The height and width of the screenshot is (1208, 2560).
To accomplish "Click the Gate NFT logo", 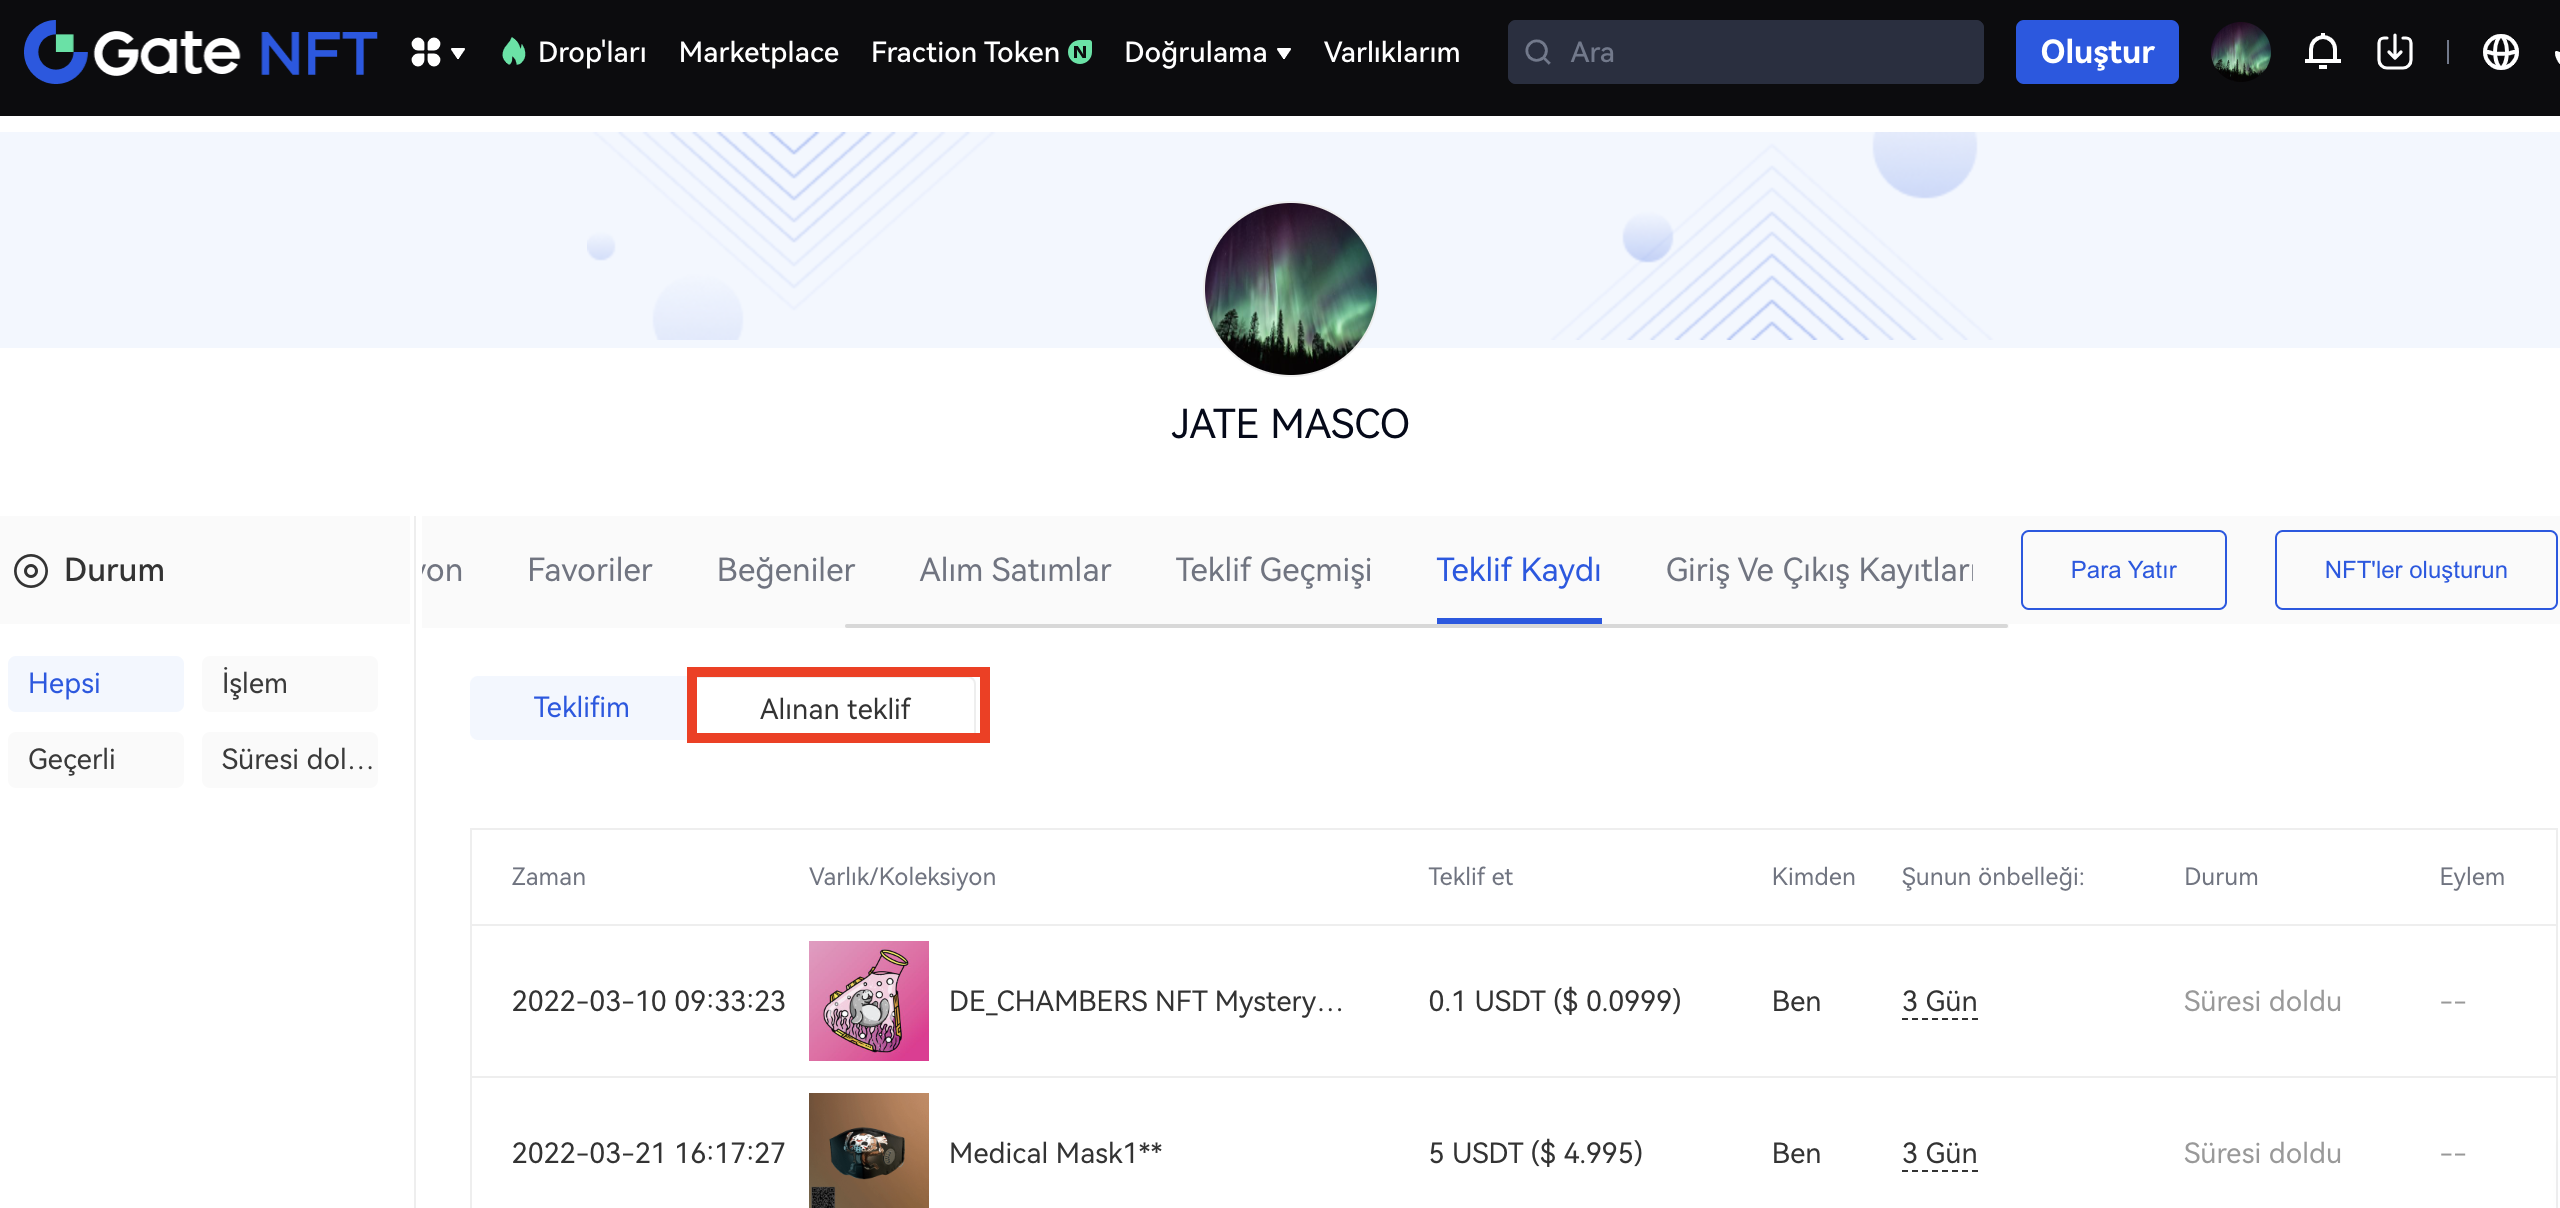I will (x=200, y=52).
